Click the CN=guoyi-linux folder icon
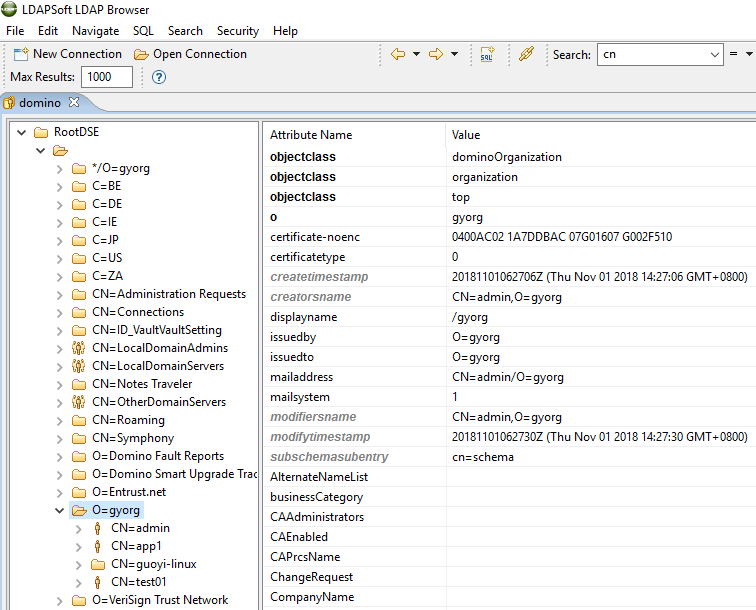756x610 pixels. point(98,564)
